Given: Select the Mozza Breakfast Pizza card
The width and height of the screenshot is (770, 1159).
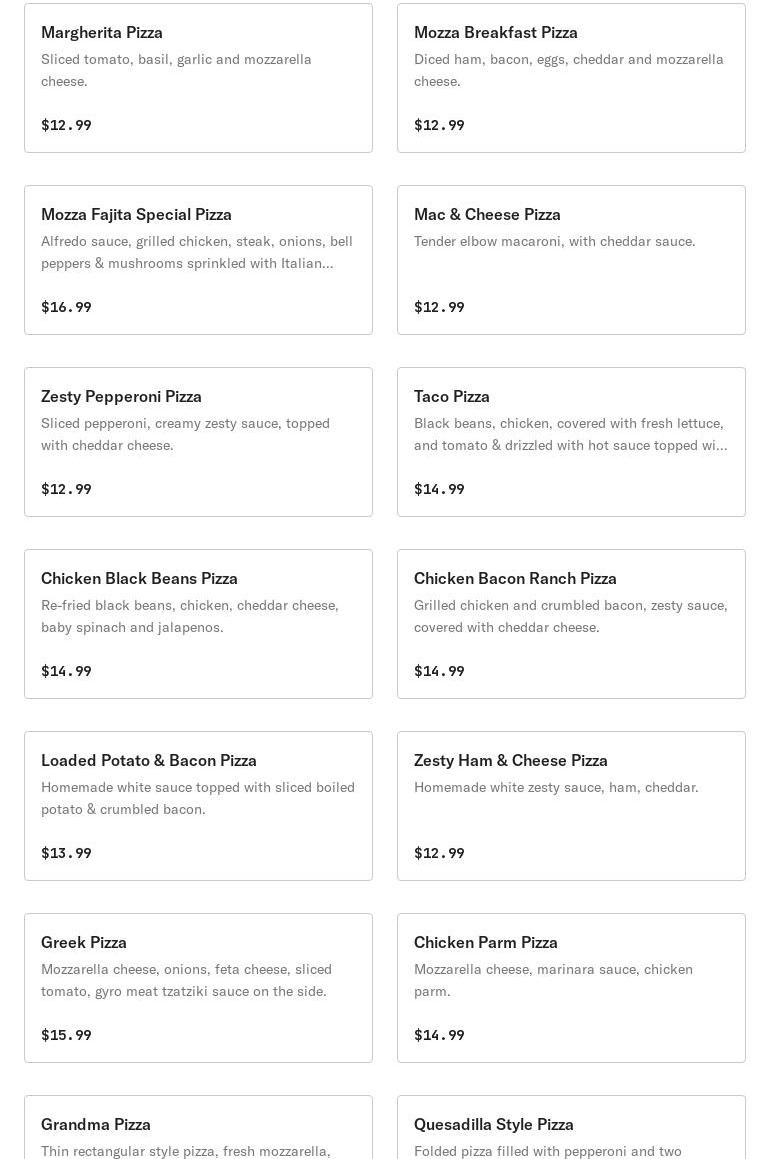Looking at the screenshot, I should click(x=571, y=78).
